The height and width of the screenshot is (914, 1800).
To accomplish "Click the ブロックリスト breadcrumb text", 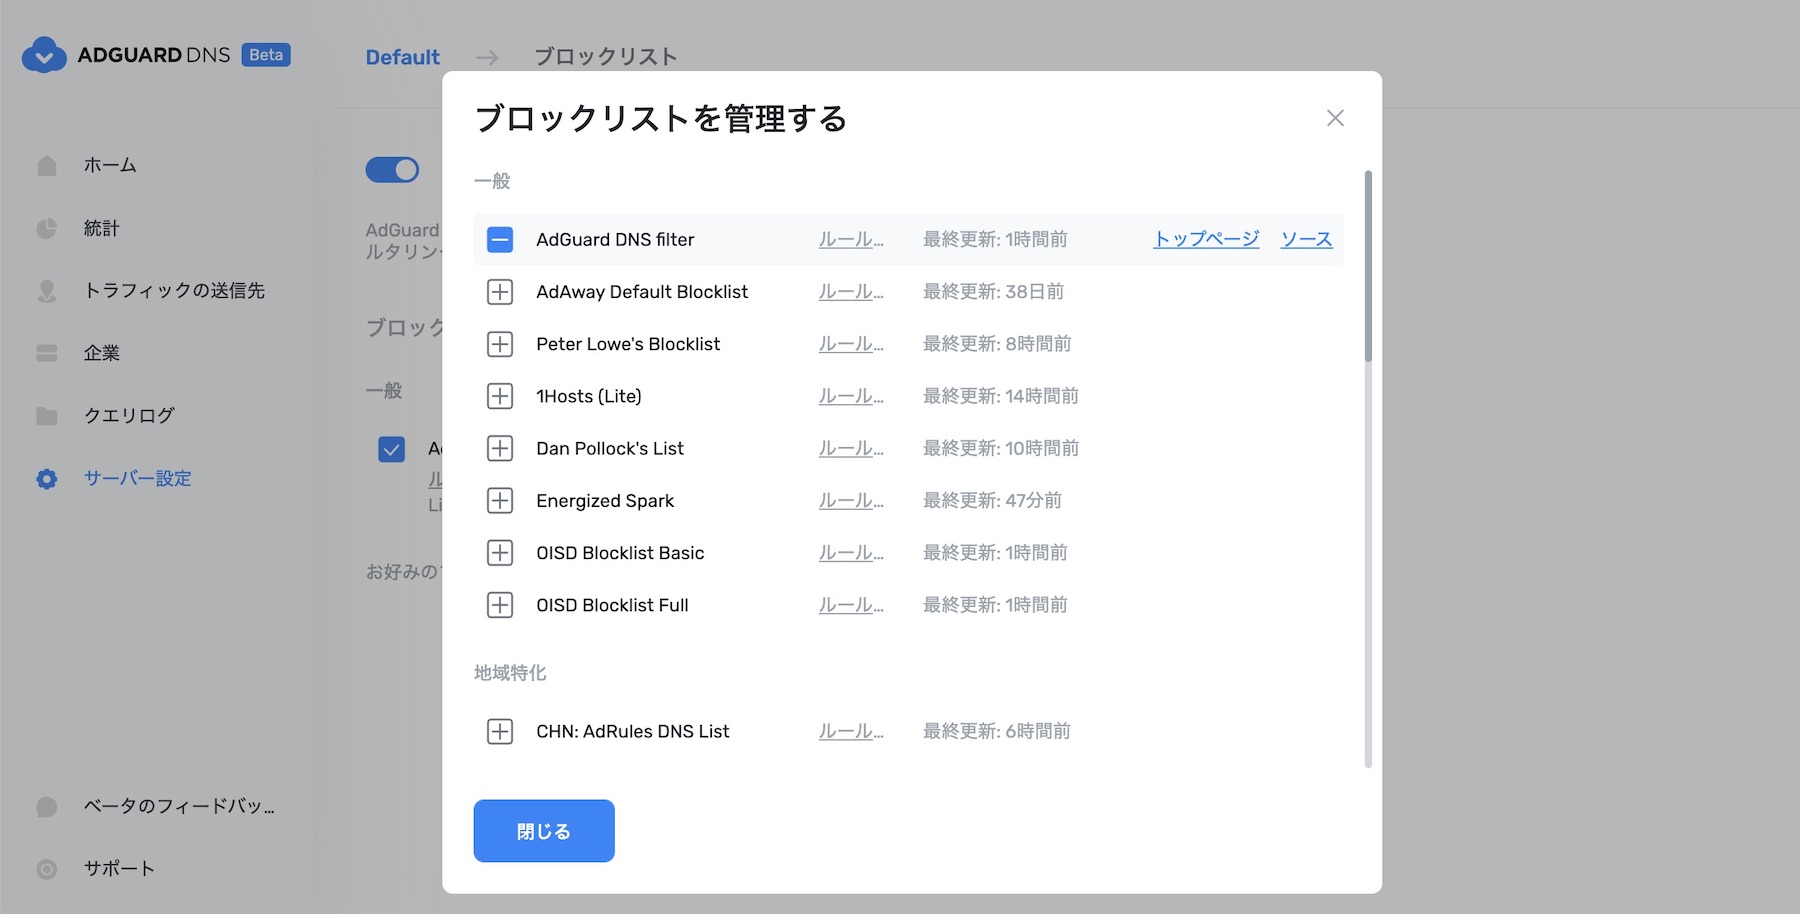I will (x=606, y=57).
